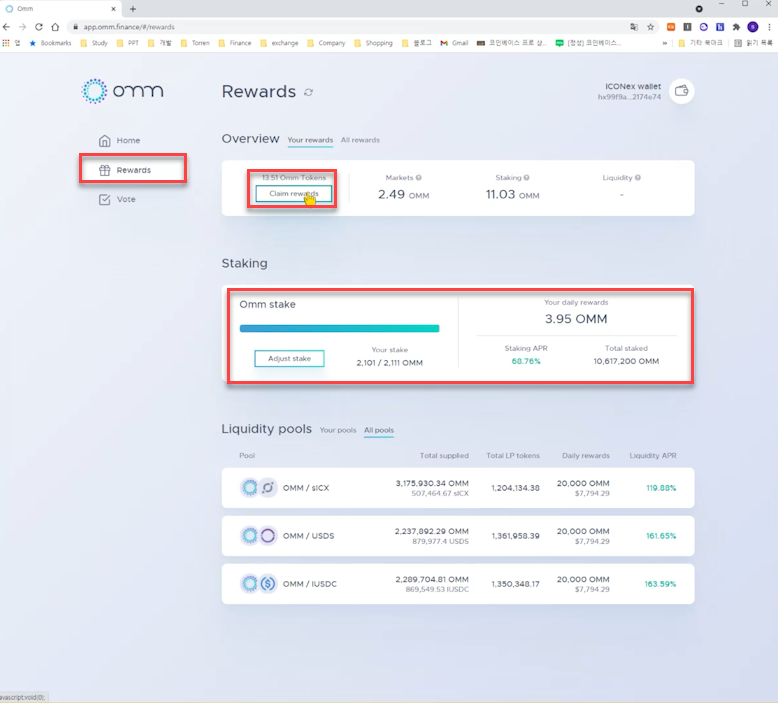Open the Bookmarks star bookmark
This screenshot has width=778, height=703.
[x=50, y=43]
